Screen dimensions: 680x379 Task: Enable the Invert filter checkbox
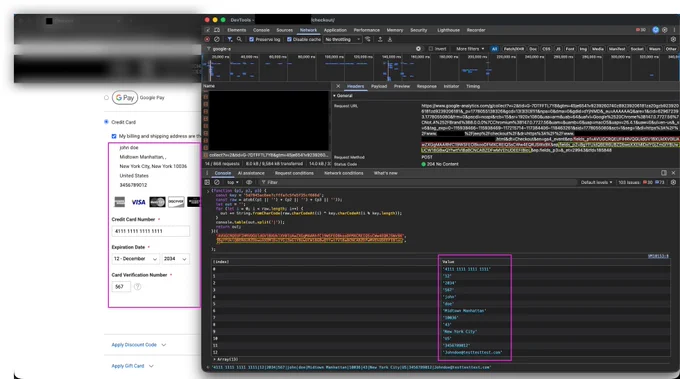tap(431, 49)
